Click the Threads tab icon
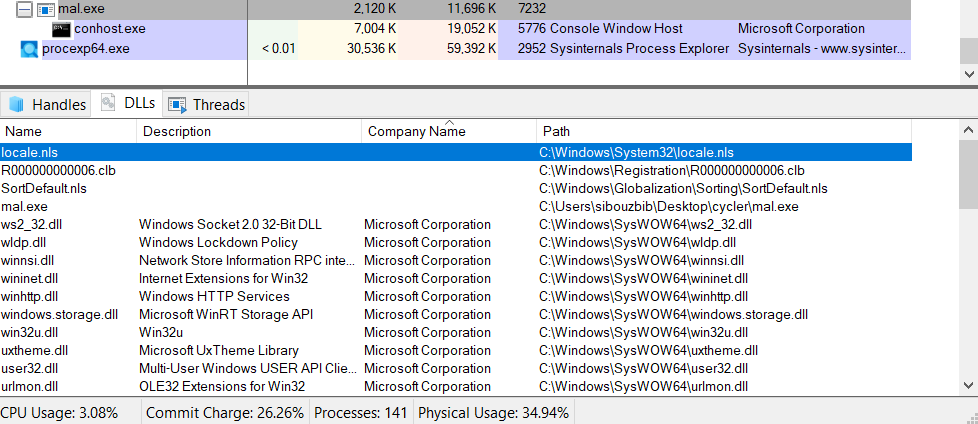Viewport: 978px width, 424px height. (177, 104)
